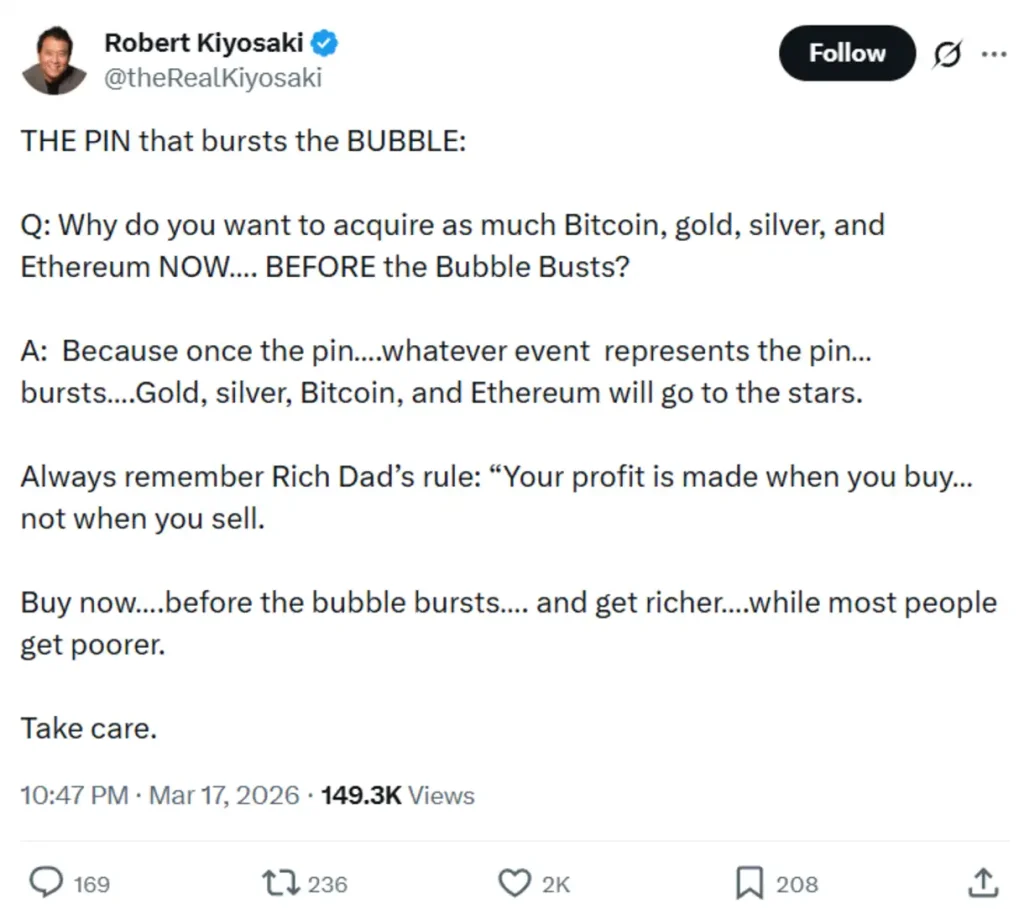
Task: Click Robert Kiyosaki's profile avatar
Action: tap(54, 58)
